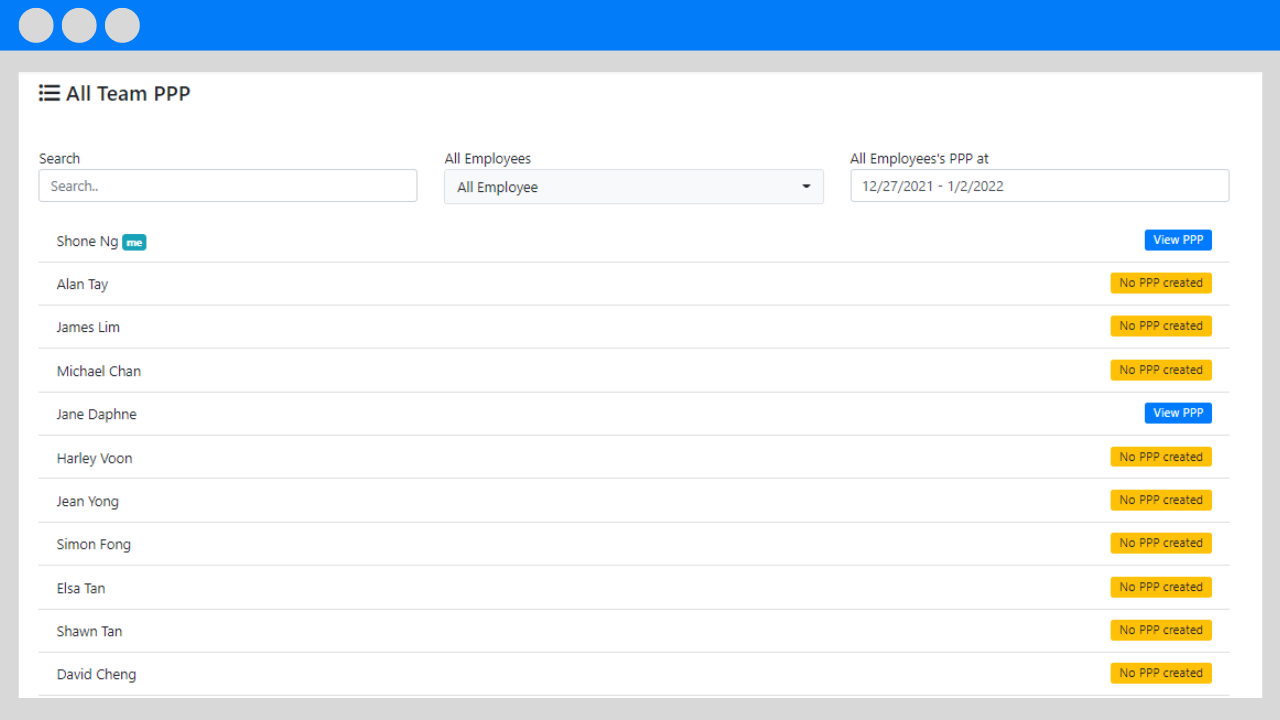Click the list icon beside All Team PPP
Screen dimensions: 1280x720
[49, 93]
